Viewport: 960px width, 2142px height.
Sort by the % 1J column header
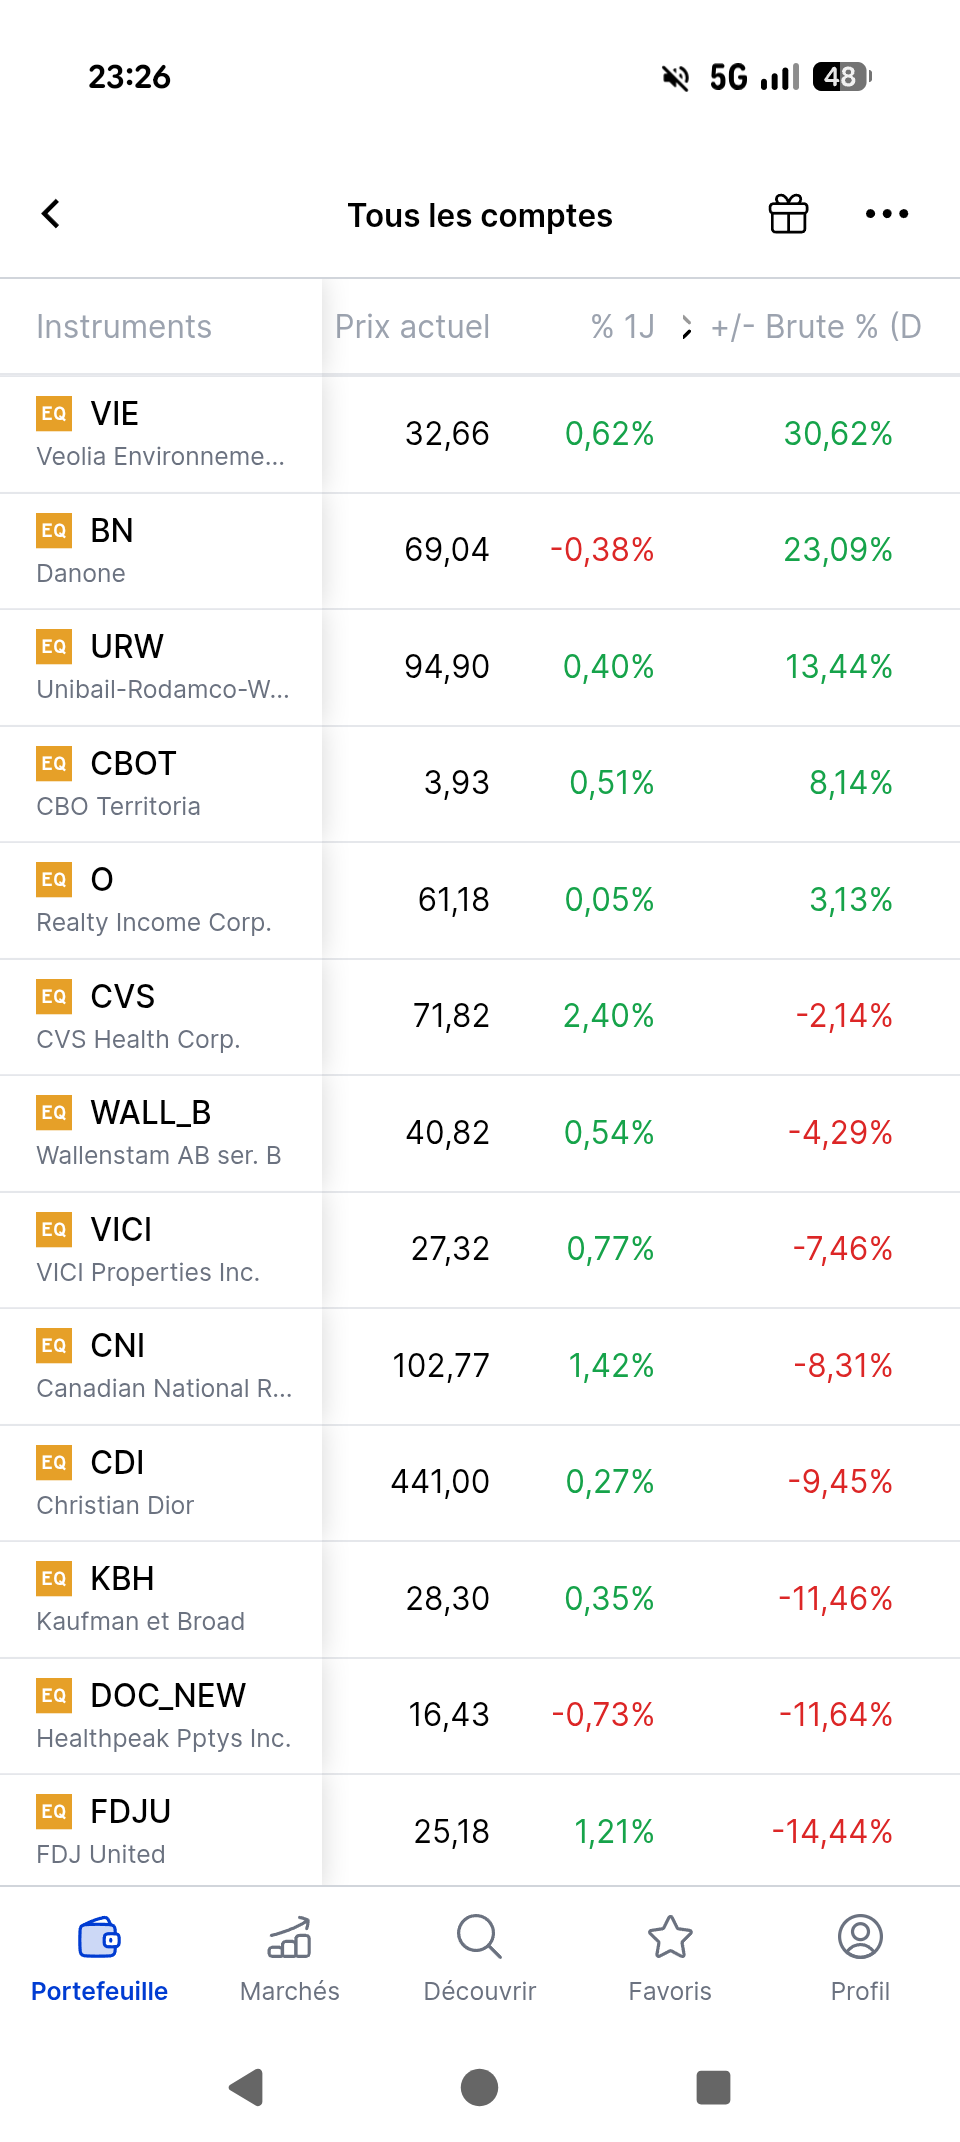[622, 327]
